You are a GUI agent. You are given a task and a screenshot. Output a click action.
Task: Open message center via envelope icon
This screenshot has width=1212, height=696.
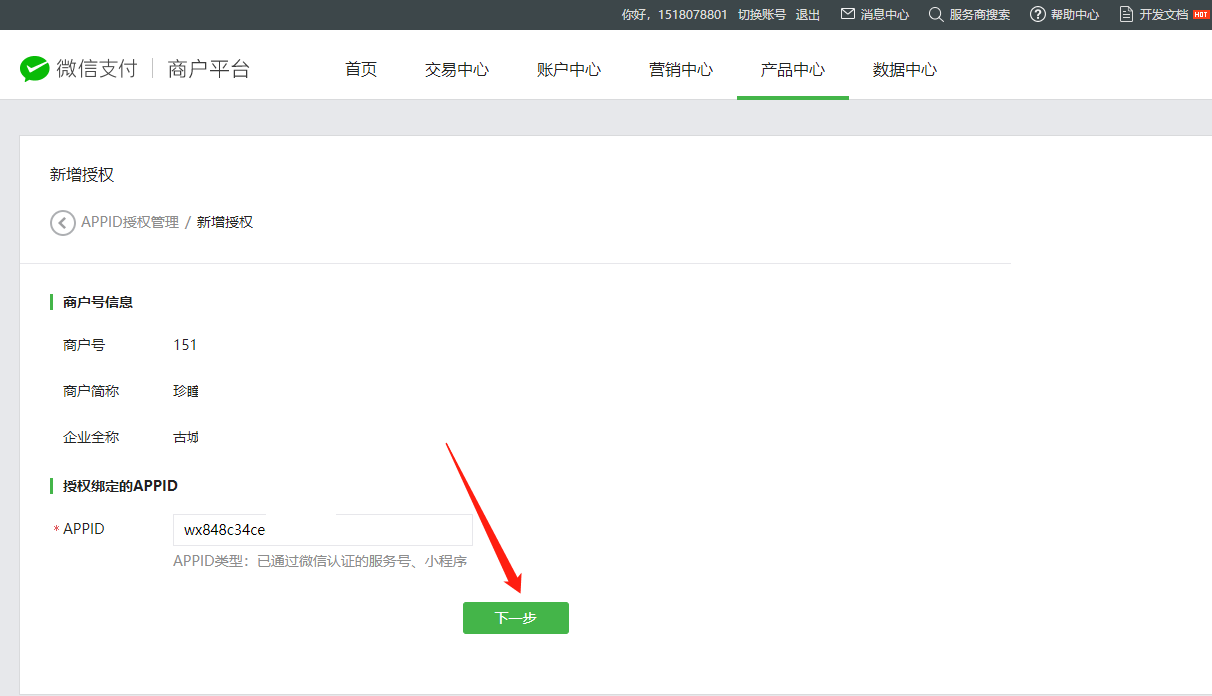click(848, 14)
